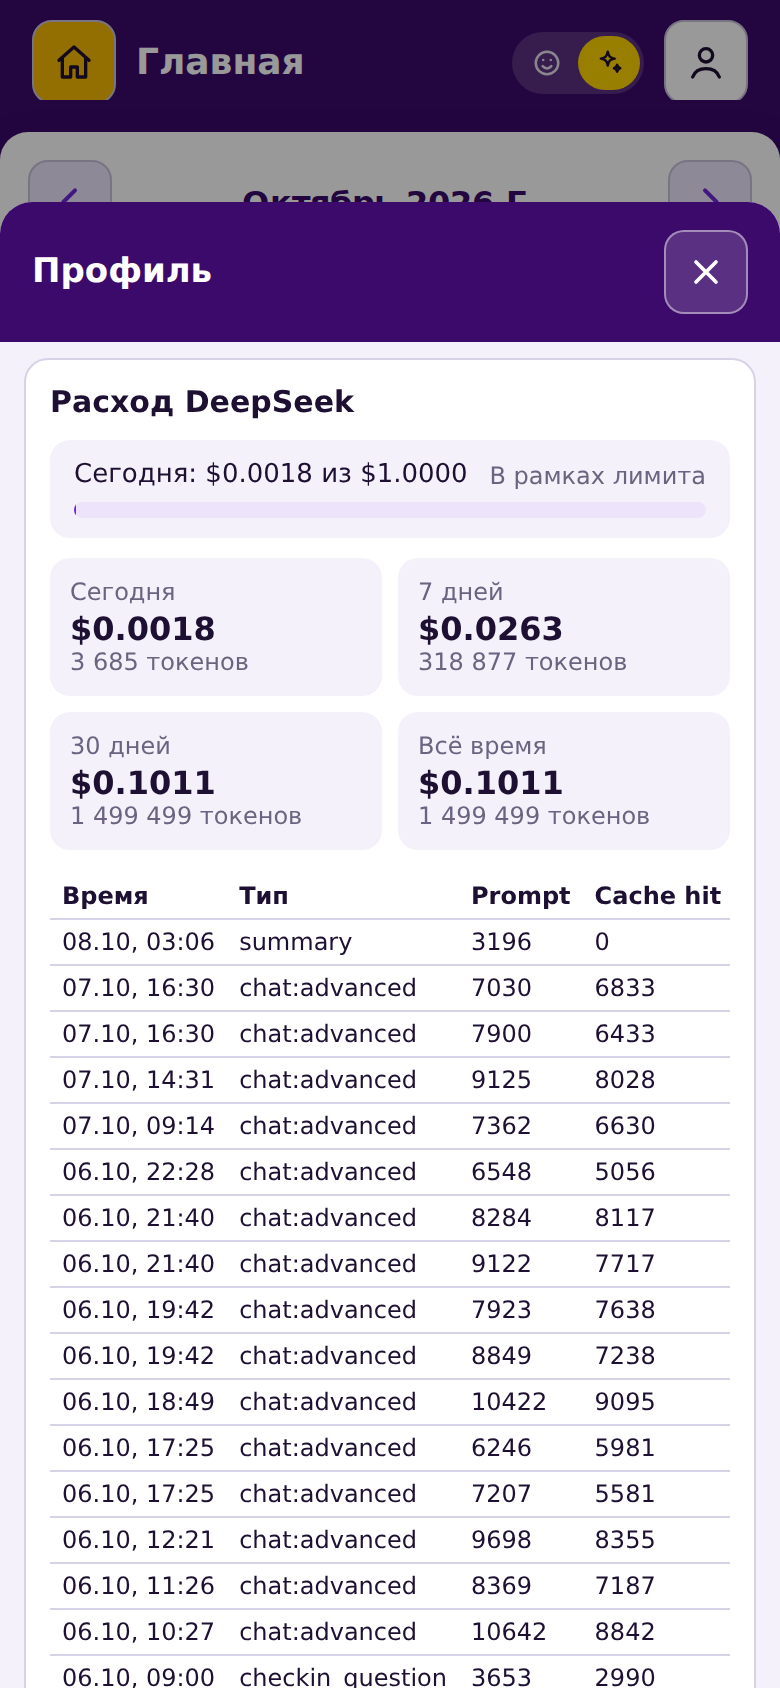Click the Время column header
Screen dimensions: 780x1688
[105, 896]
